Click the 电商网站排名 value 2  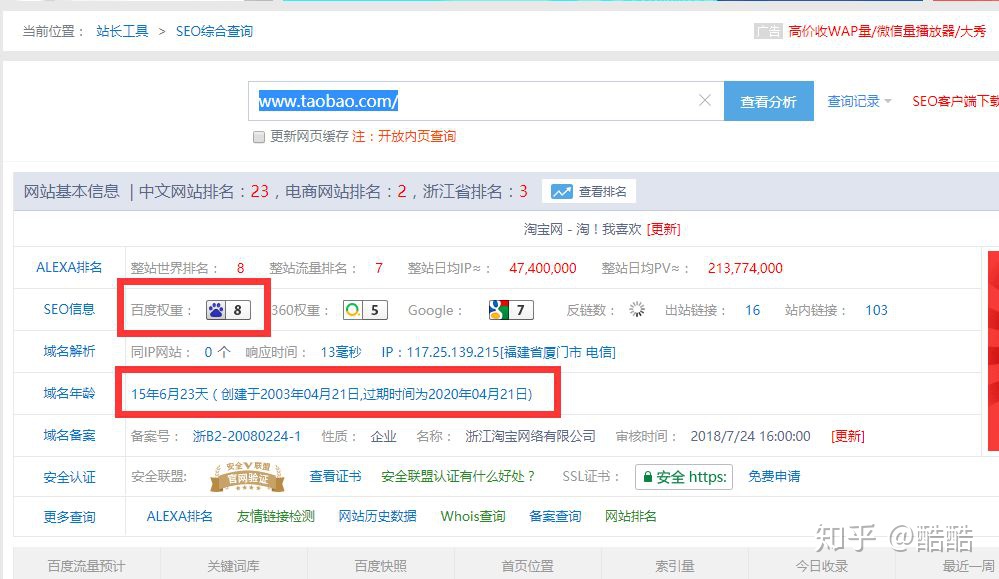coord(402,191)
